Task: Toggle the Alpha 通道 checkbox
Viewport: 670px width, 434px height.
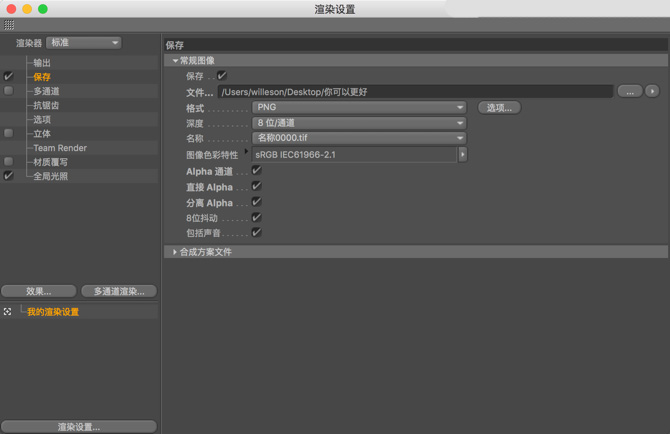Action: click(x=256, y=170)
